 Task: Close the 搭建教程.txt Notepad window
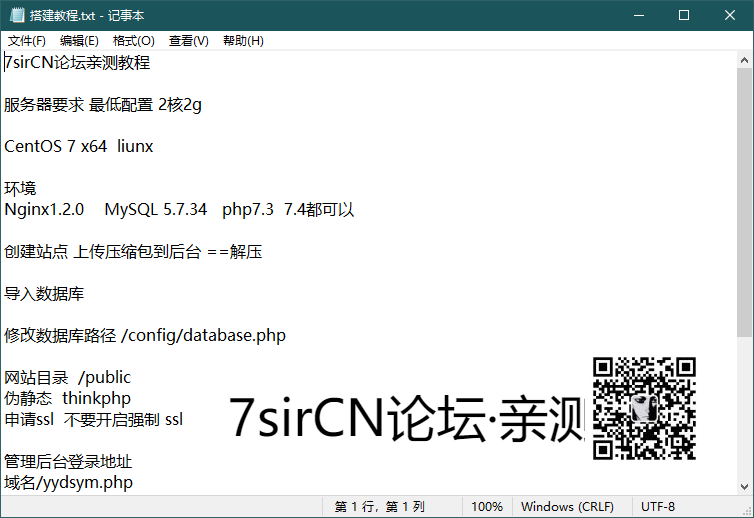(730, 15)
